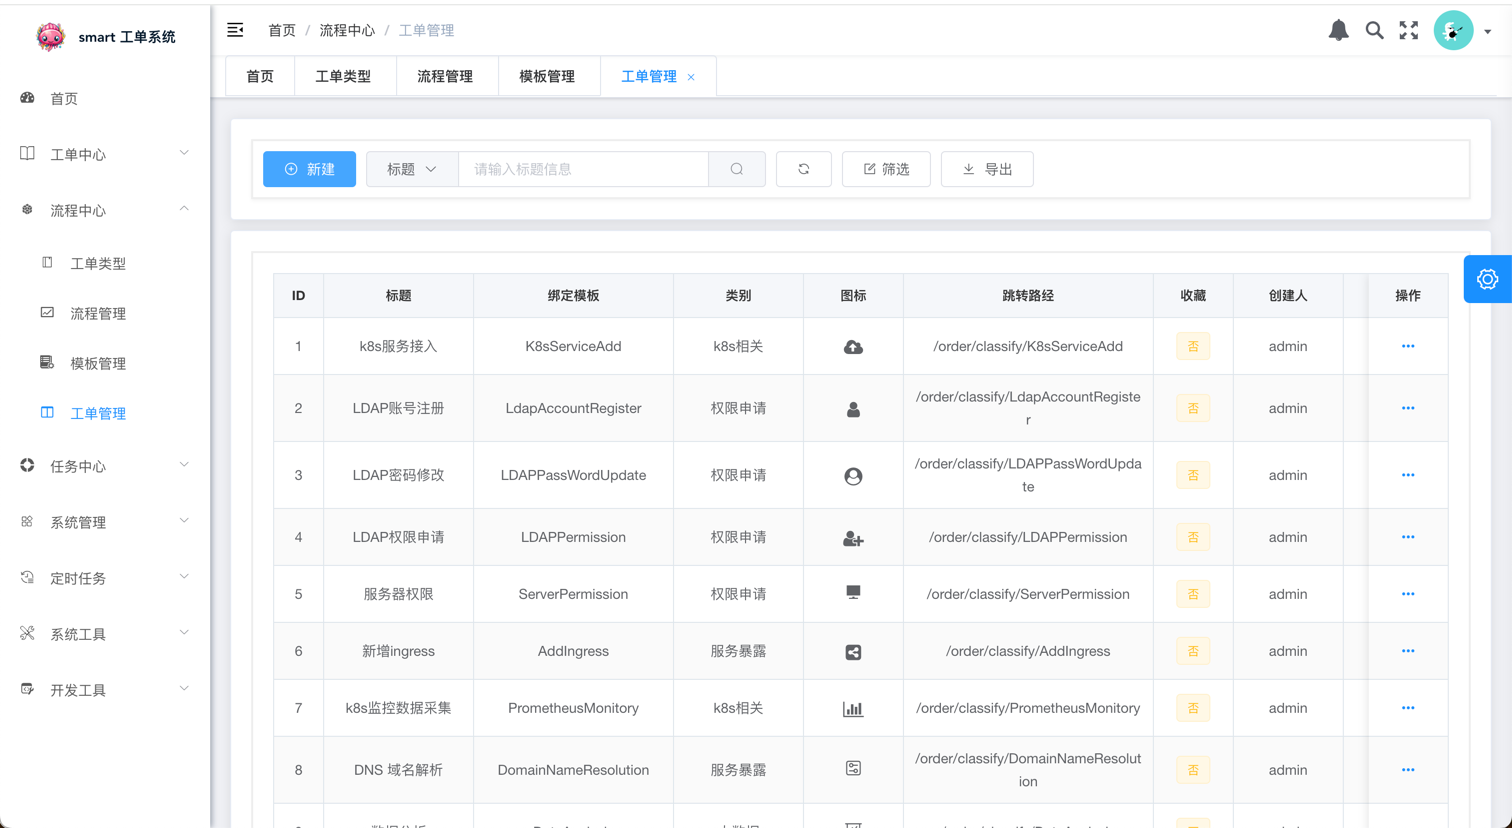Screen dimensions: 1512x828
Task: Click the header search magnifier icon
Action: 1375,30
